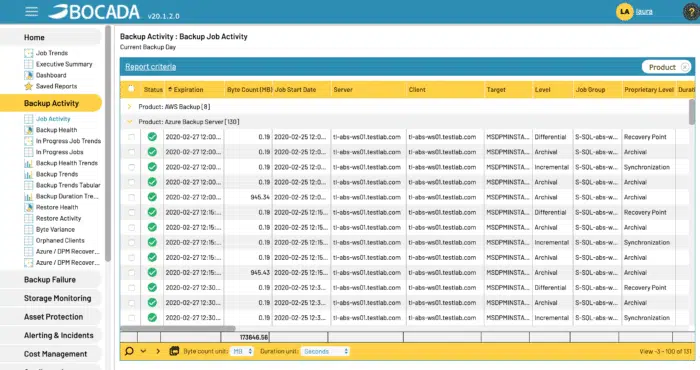Click the In Progress Job Trends icon
Image resolution: width=700 pixels, height=370 pixels.
29,141
